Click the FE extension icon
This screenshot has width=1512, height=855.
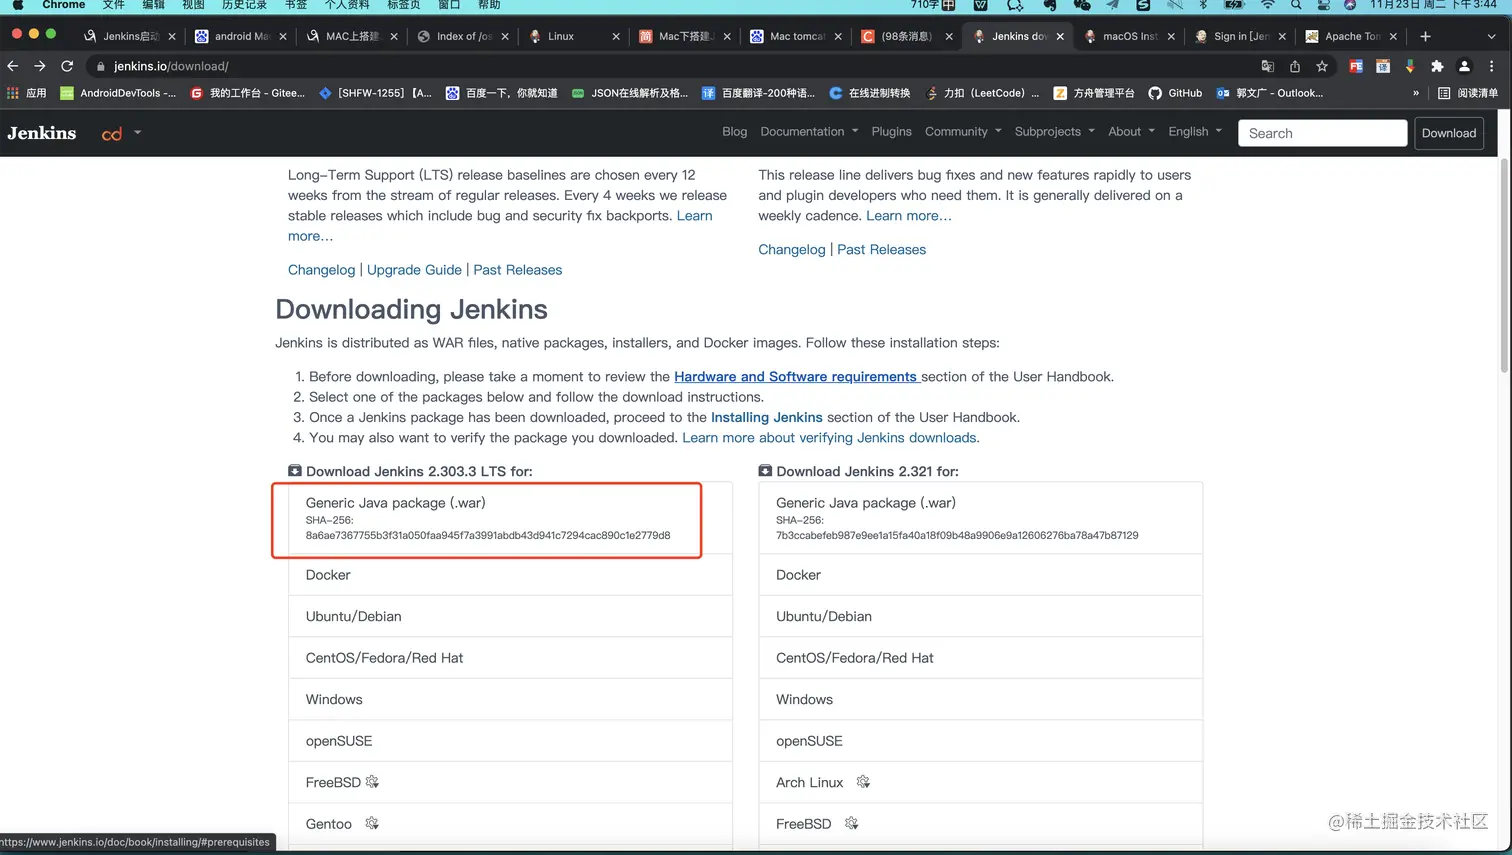1356,66
